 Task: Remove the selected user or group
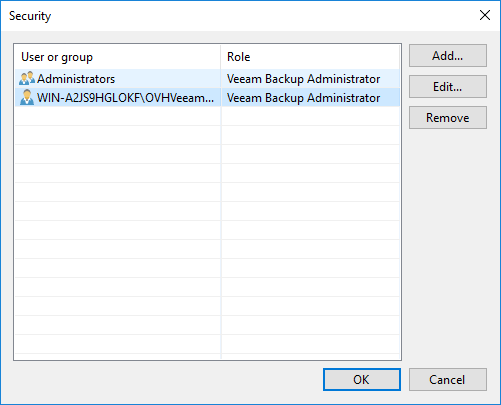pos(448,118)
